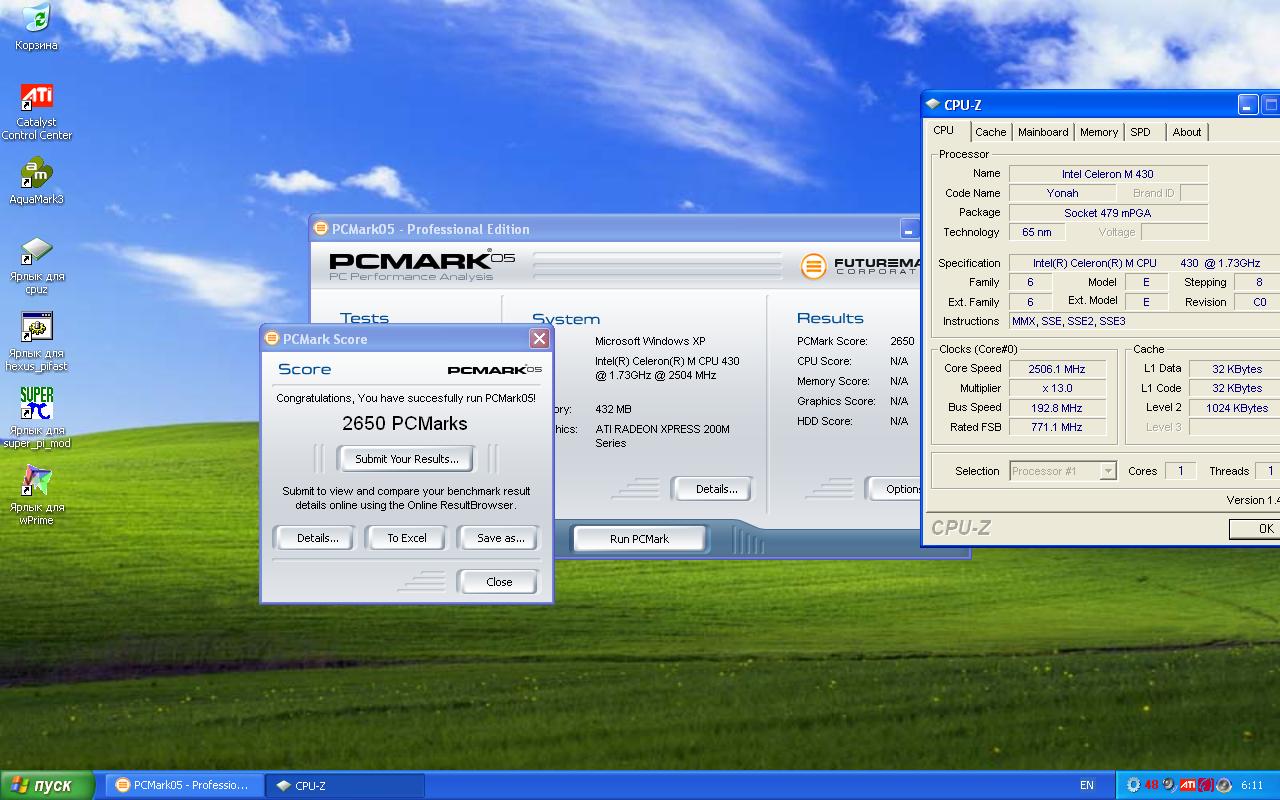Click PCMark Score value 2650 in Results

pyautogui.click(x=902, y=341)
